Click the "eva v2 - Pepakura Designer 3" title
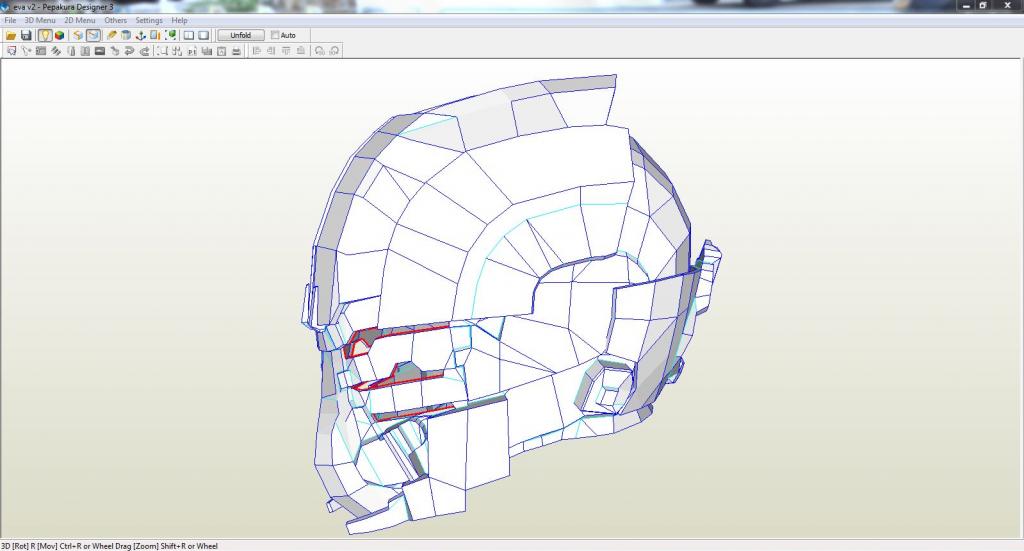The width and height of the screenshot is (1024, 551). [63, 7]
